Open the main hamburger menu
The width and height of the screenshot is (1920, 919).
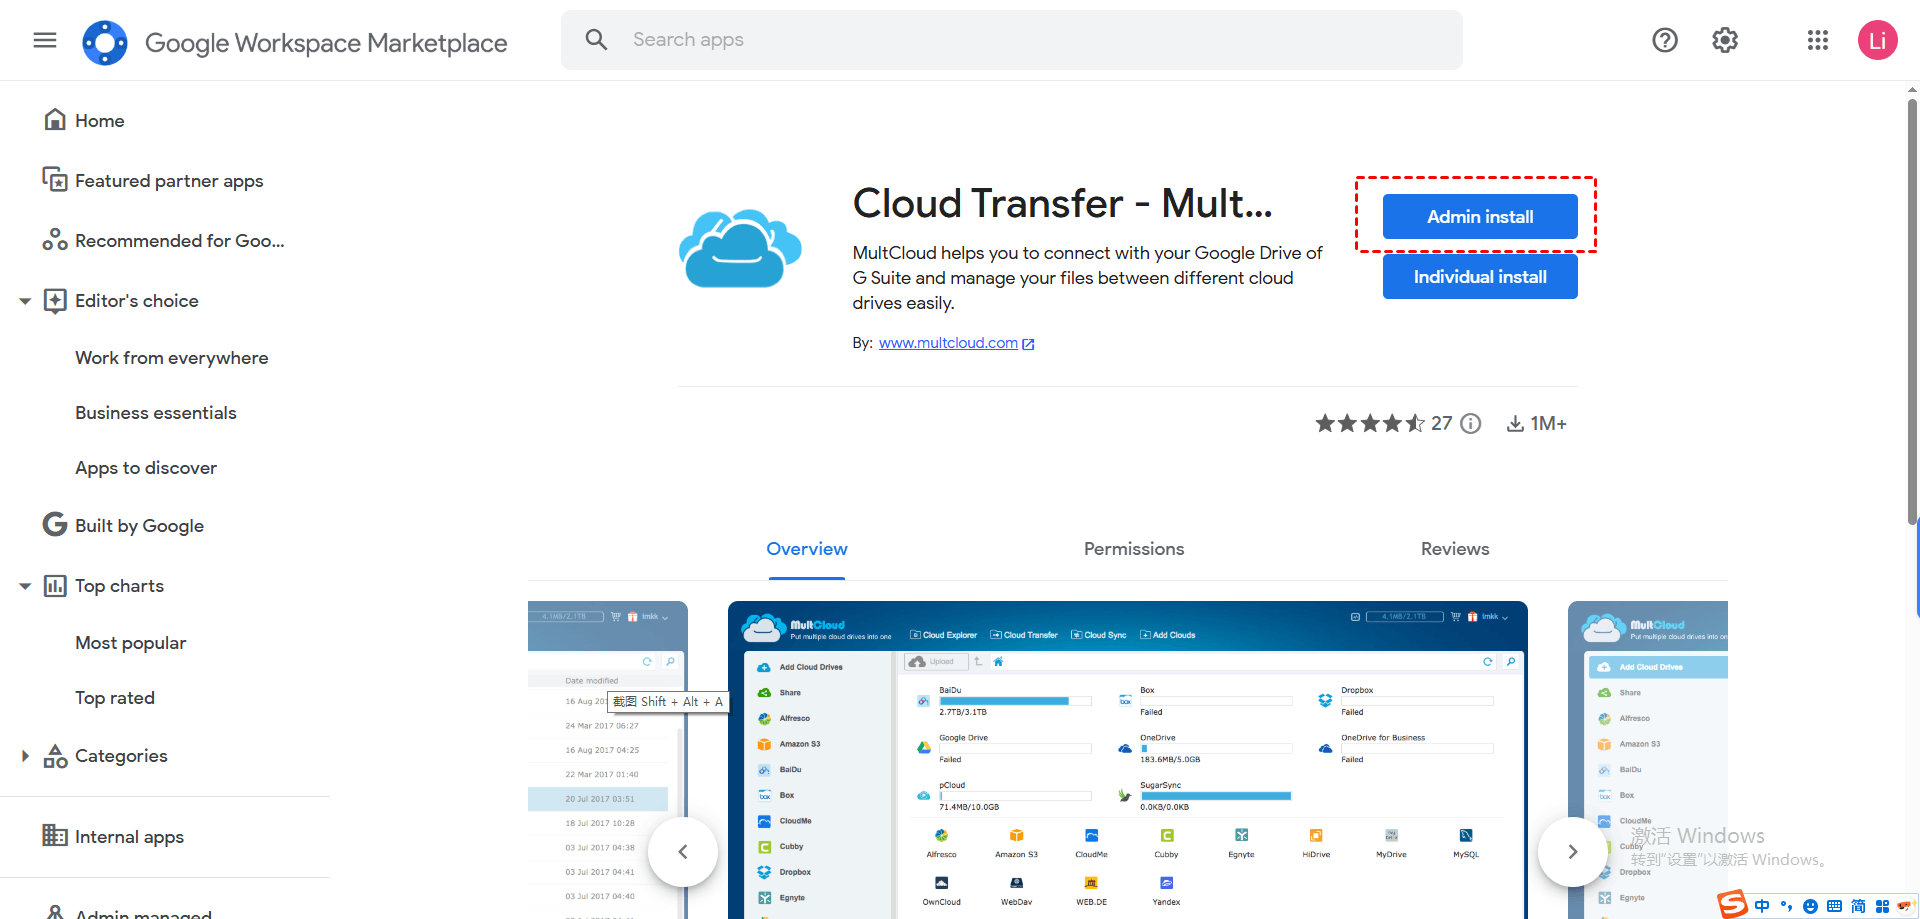[x=45, y=40]
